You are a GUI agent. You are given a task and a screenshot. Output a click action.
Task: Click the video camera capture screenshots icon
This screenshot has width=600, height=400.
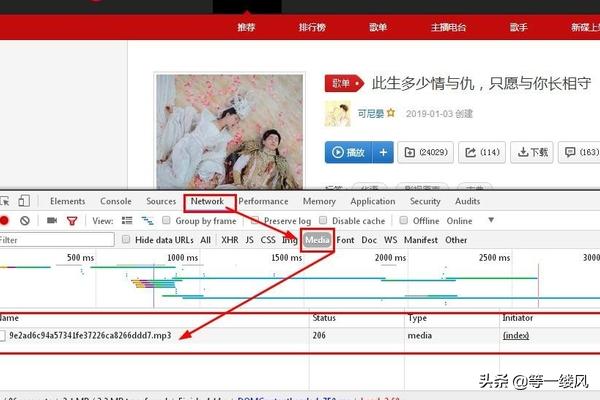(x=52, y=220)
